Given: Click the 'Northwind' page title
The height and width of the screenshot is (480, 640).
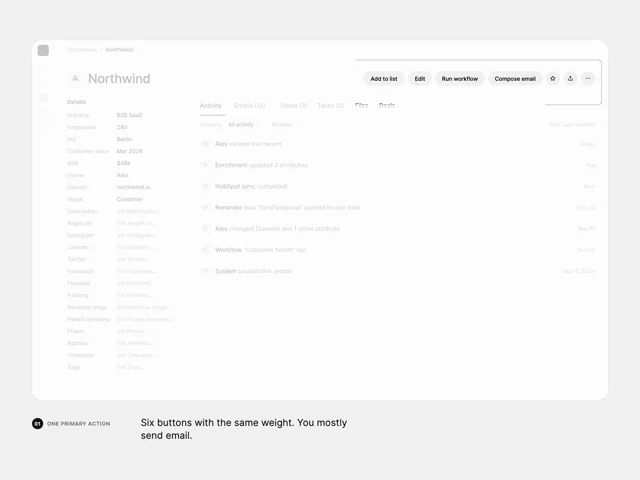Looking at the screenshot, I should point(119,78).
